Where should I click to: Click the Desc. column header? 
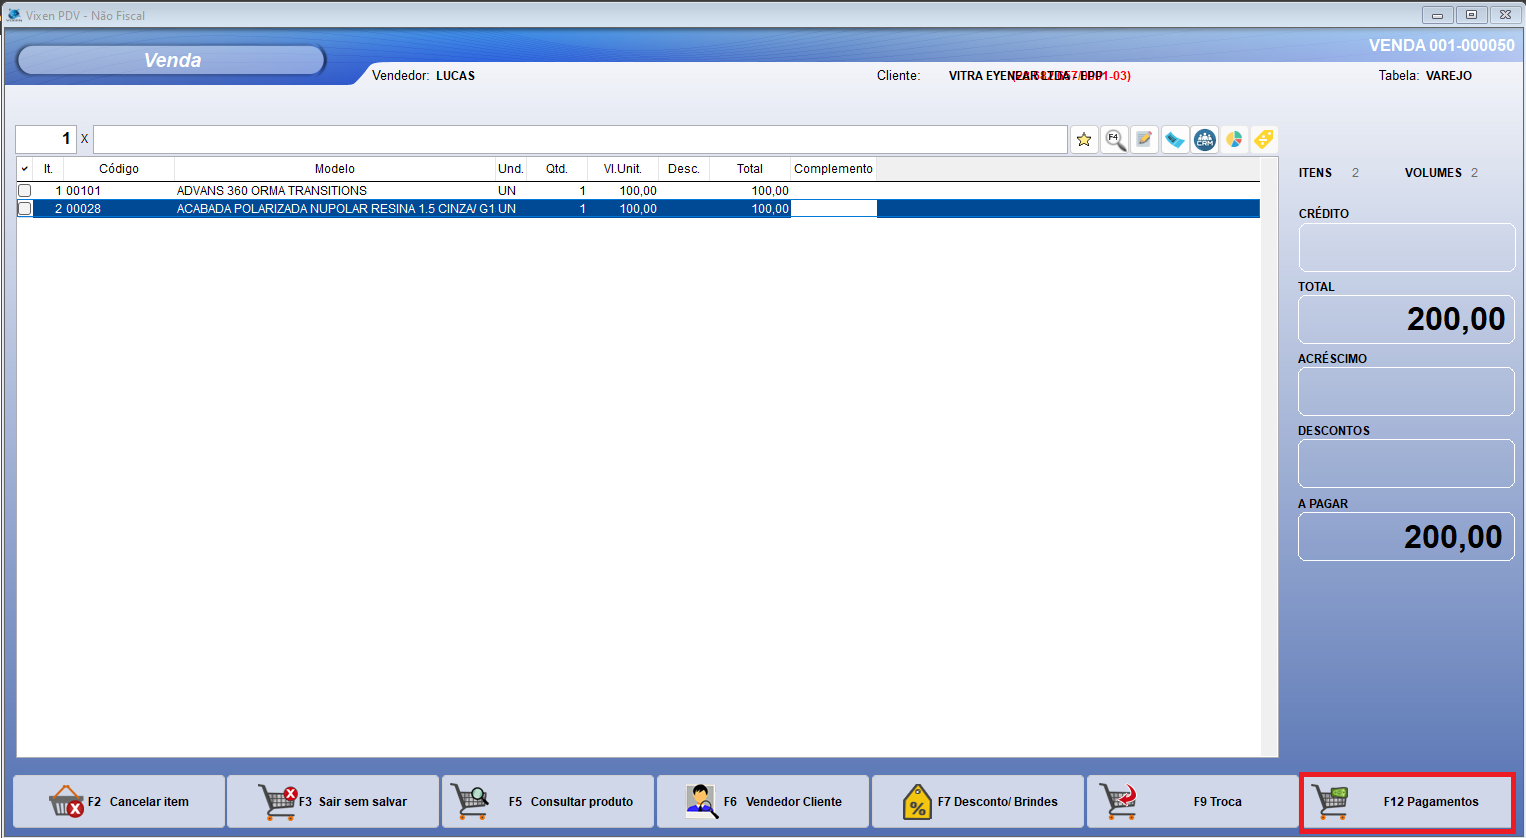(683, 168)
